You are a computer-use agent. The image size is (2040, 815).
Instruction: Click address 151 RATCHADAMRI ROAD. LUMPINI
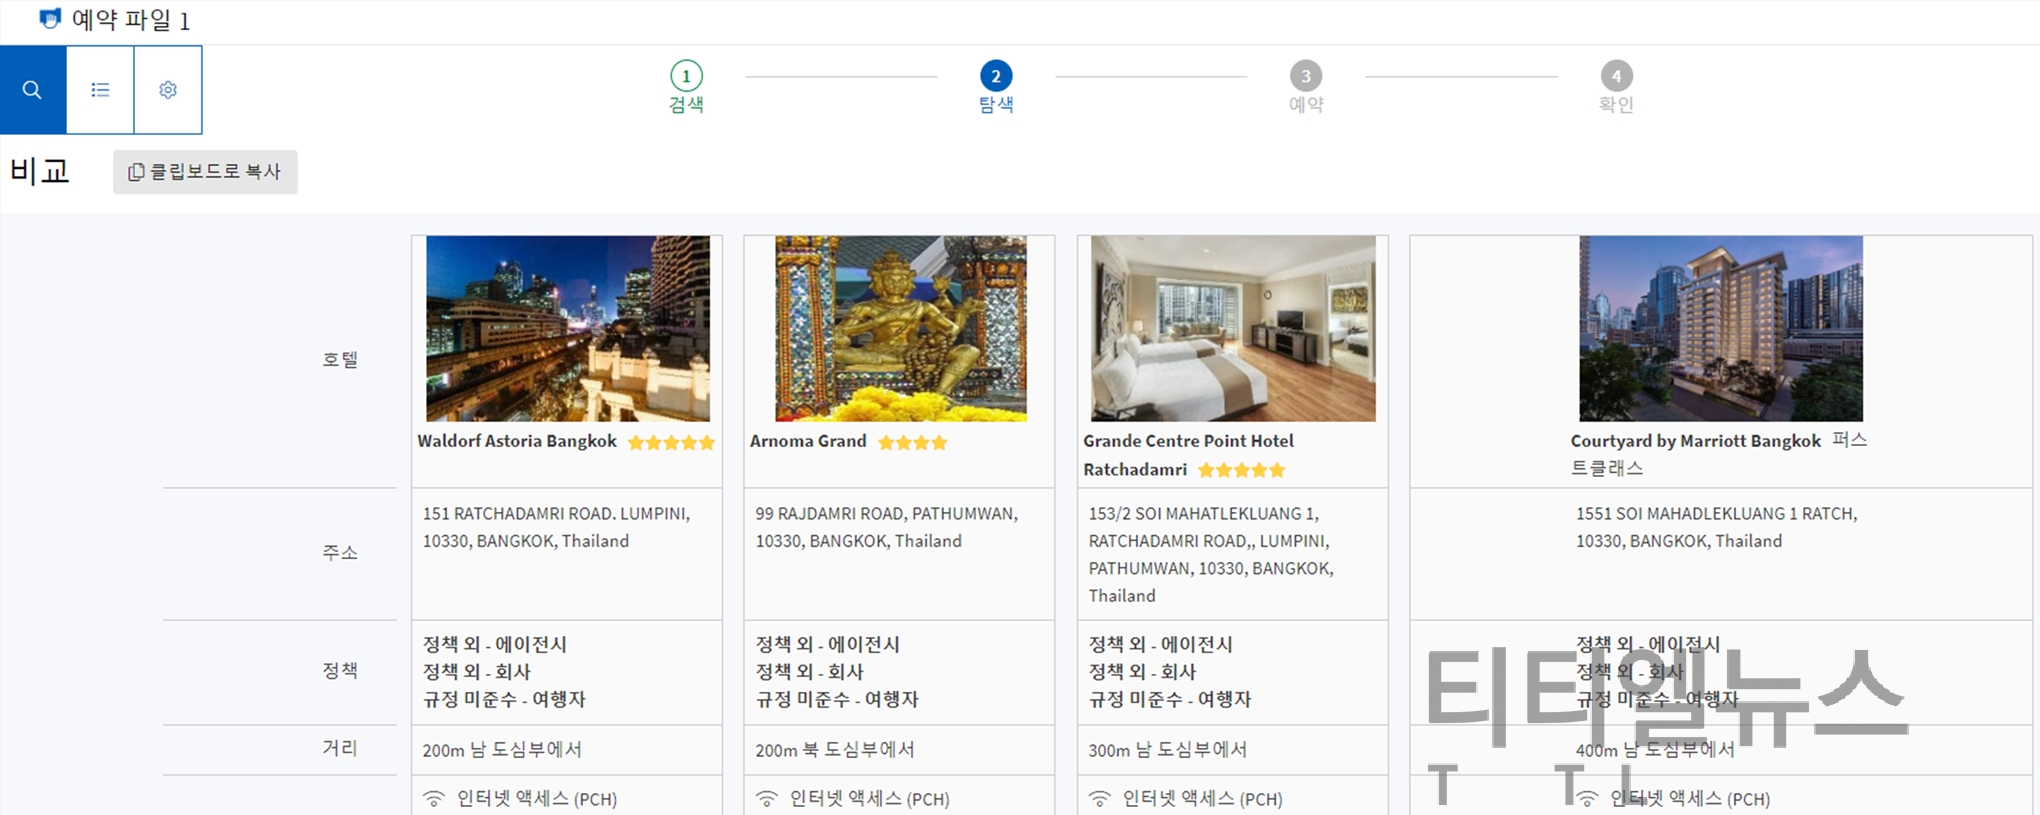pyautogui.click(x=556, y=527)
